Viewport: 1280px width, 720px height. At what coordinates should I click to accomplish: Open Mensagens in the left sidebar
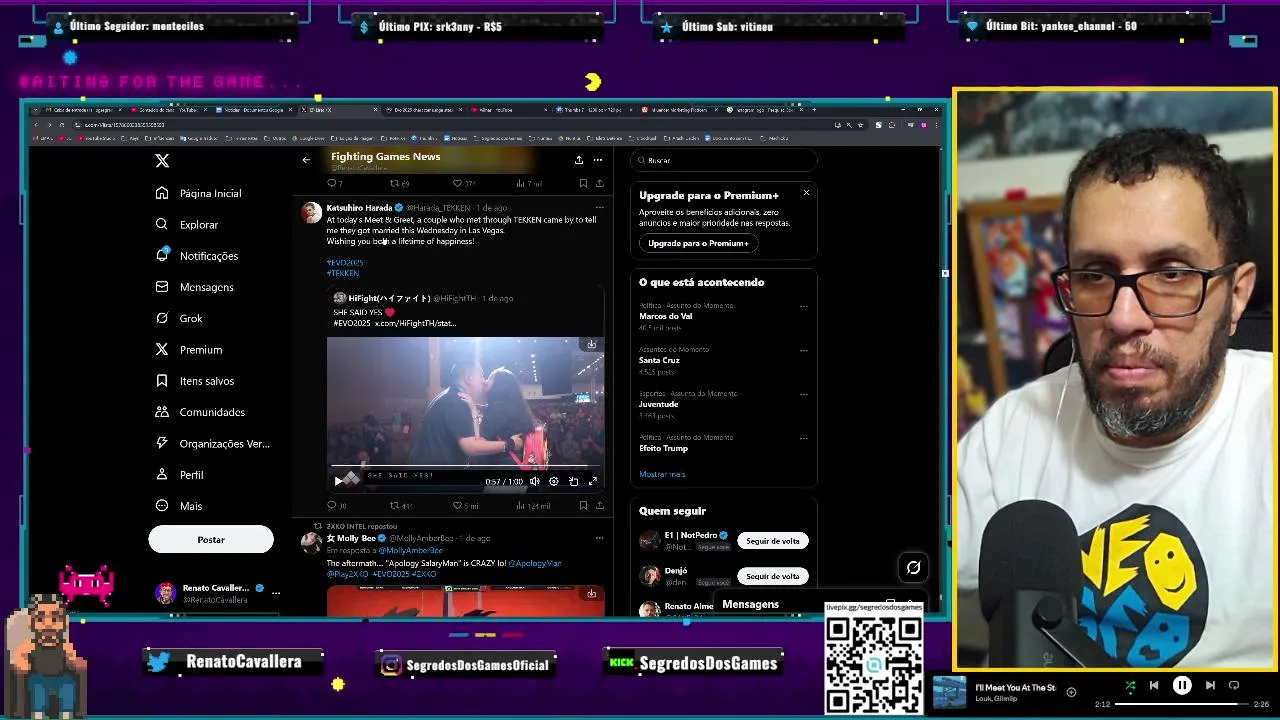point(195,287)
